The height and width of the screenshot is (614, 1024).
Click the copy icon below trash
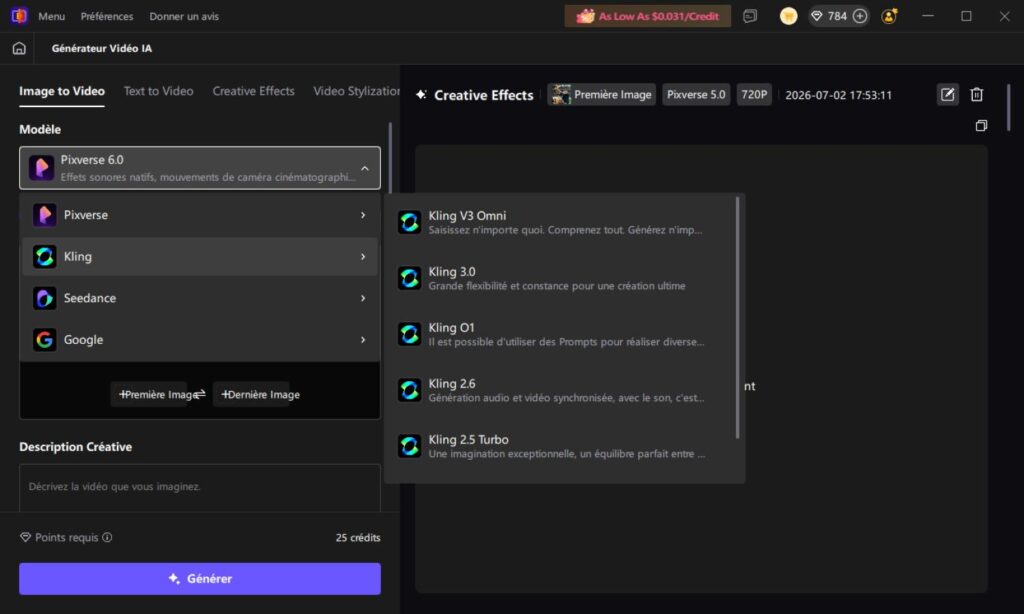point(981,125)
